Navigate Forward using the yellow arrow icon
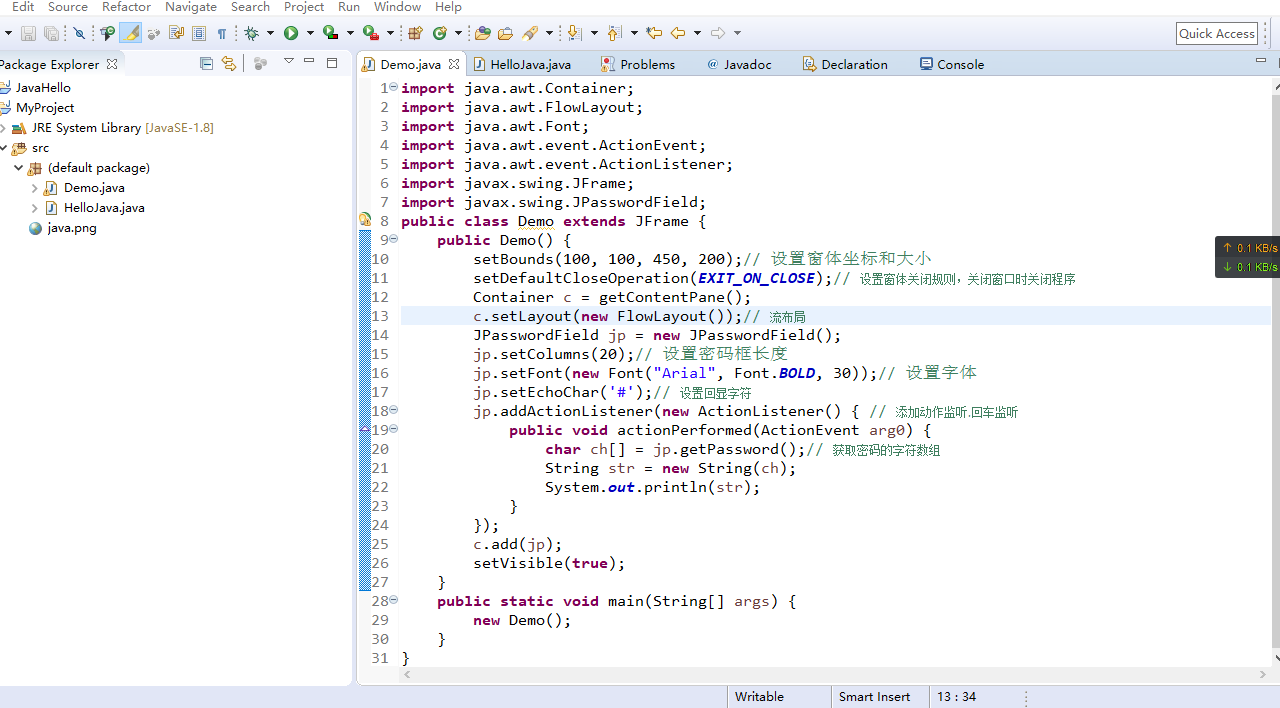 pyautogui.click(x=716, y=32)
